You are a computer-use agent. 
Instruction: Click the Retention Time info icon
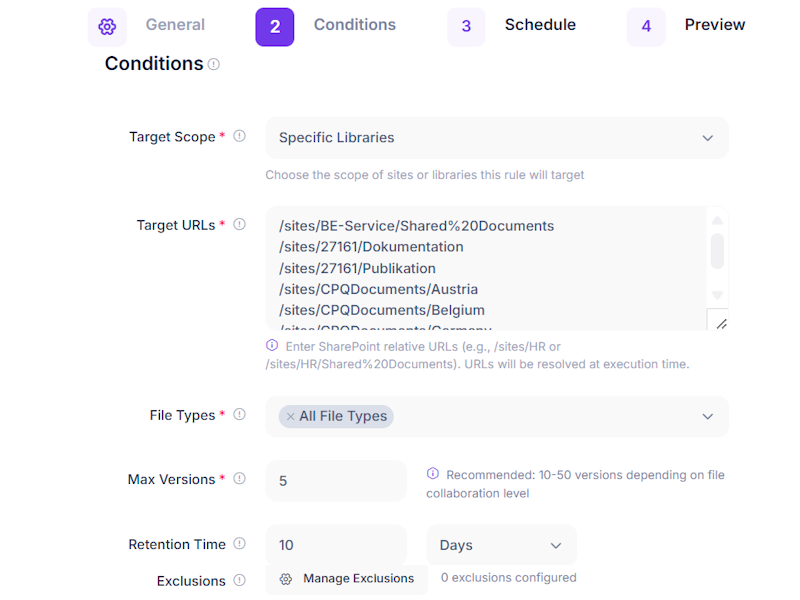[240, 544]
